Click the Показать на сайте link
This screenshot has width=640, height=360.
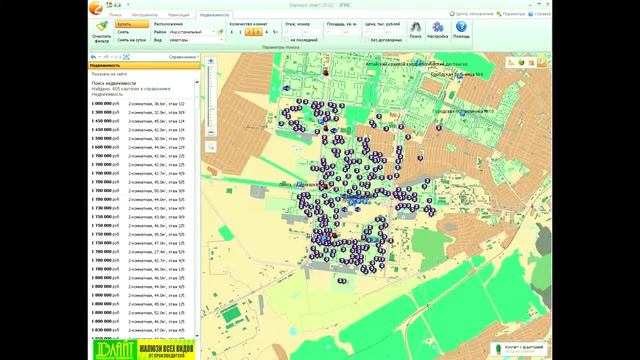(x=109, y=74)
